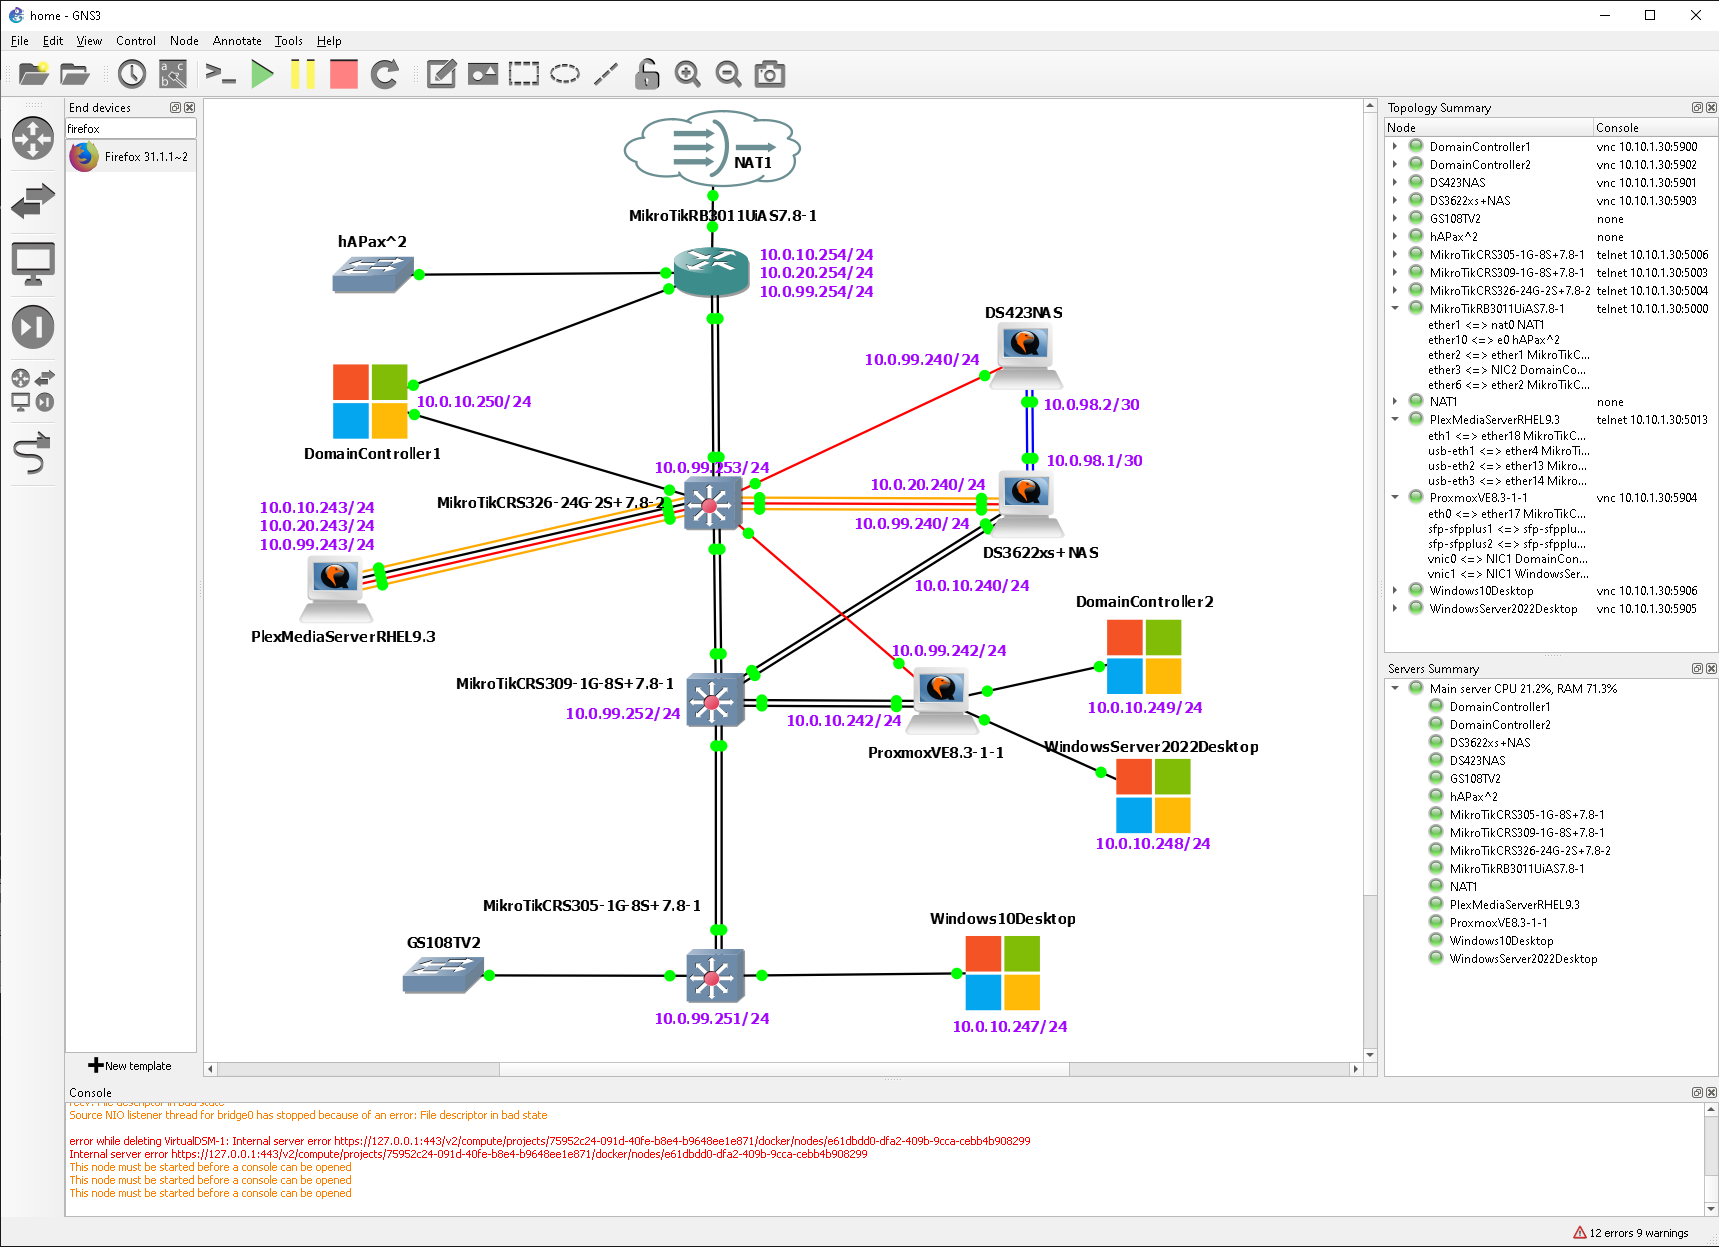Screen dimensions: 1719x1247
Task: Expand DS423NAS in Topology Summary
Action: coord(1395,182)
